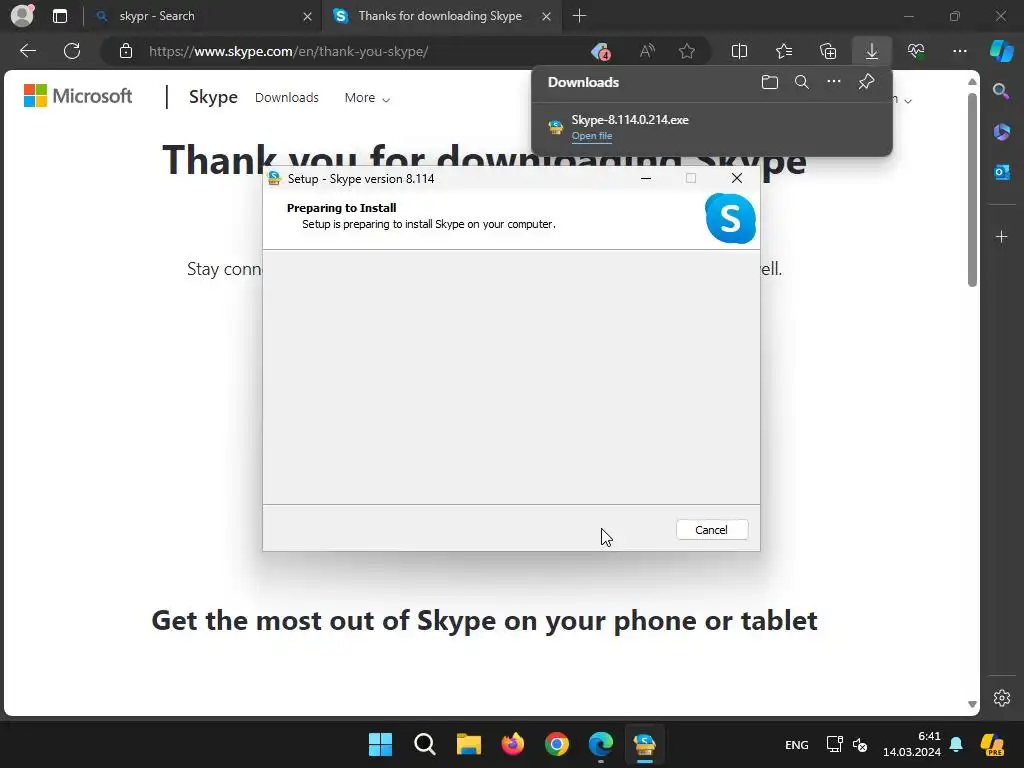Switch to Edge on the taskbar
The width and height of the screenshot is (1024, 768).
click(601, 744)
